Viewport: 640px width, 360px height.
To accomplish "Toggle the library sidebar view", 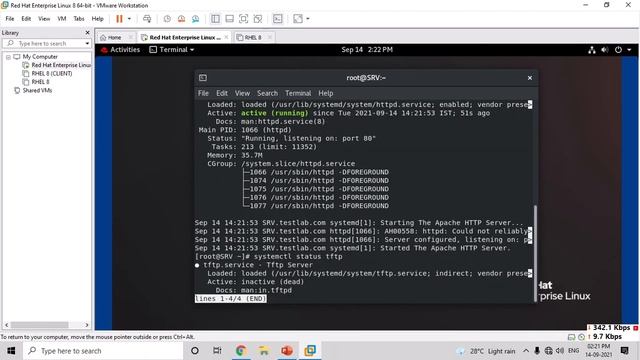I will tap(215, 19).
